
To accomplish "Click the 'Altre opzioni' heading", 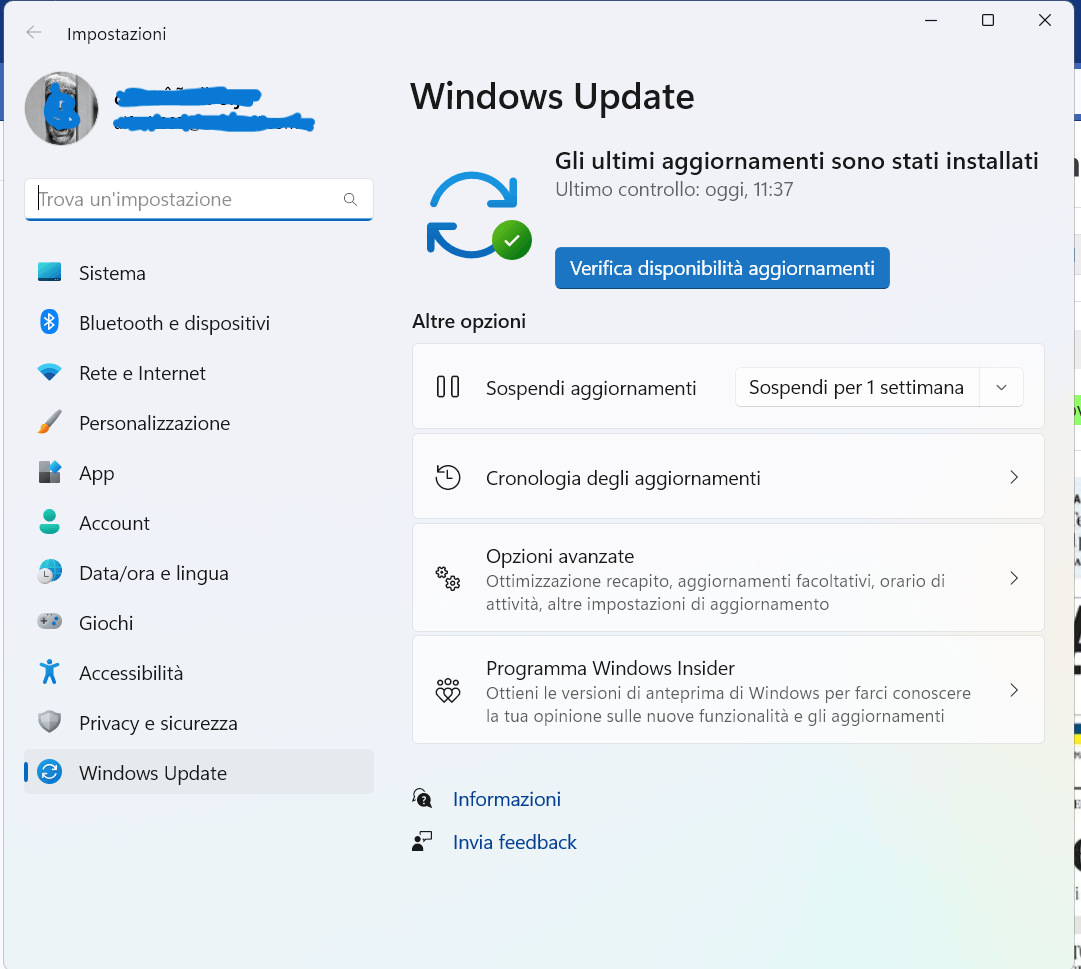I will tap(469, 321).
